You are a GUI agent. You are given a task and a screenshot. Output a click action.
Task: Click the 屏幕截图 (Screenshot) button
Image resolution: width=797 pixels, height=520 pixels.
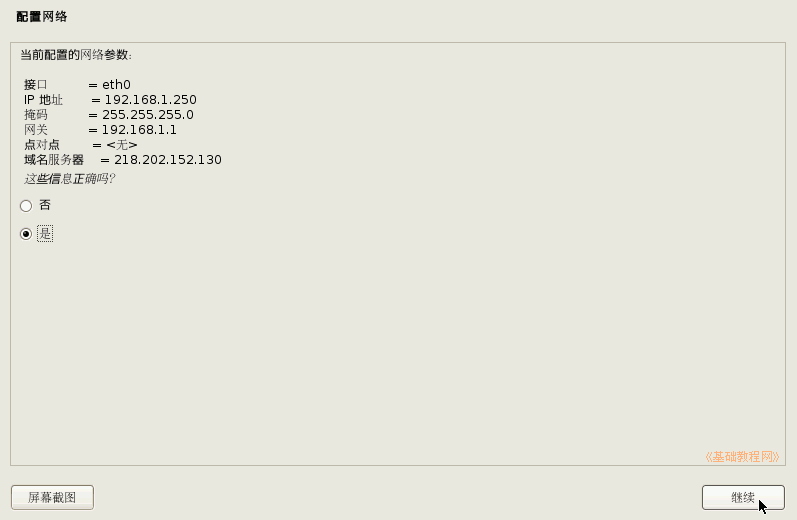[x=52, y=497]
